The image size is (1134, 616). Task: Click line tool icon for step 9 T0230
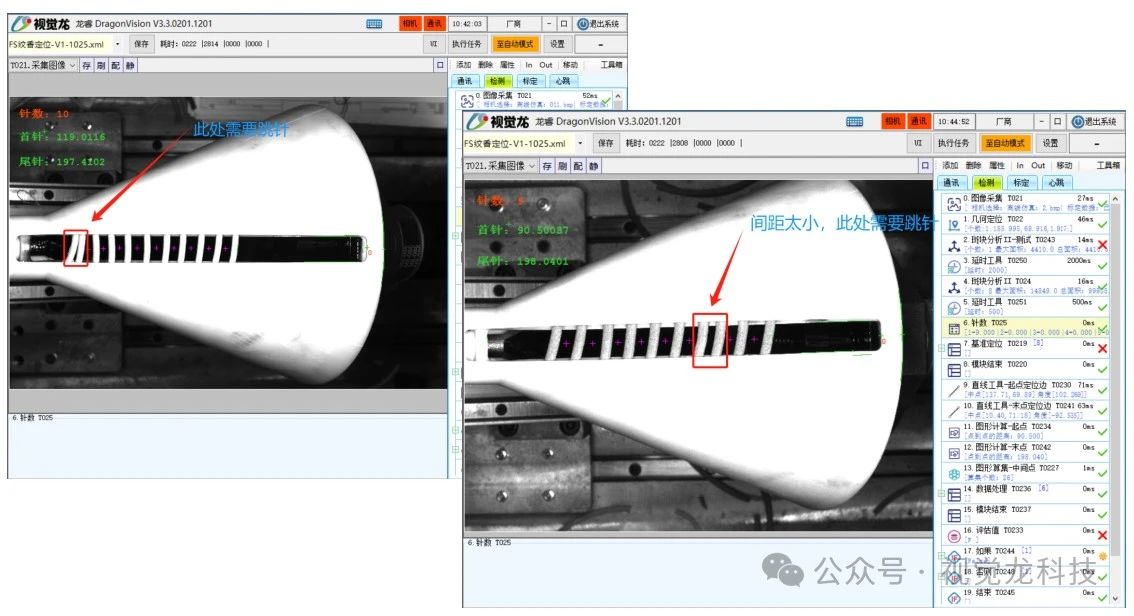coord(954,391)
